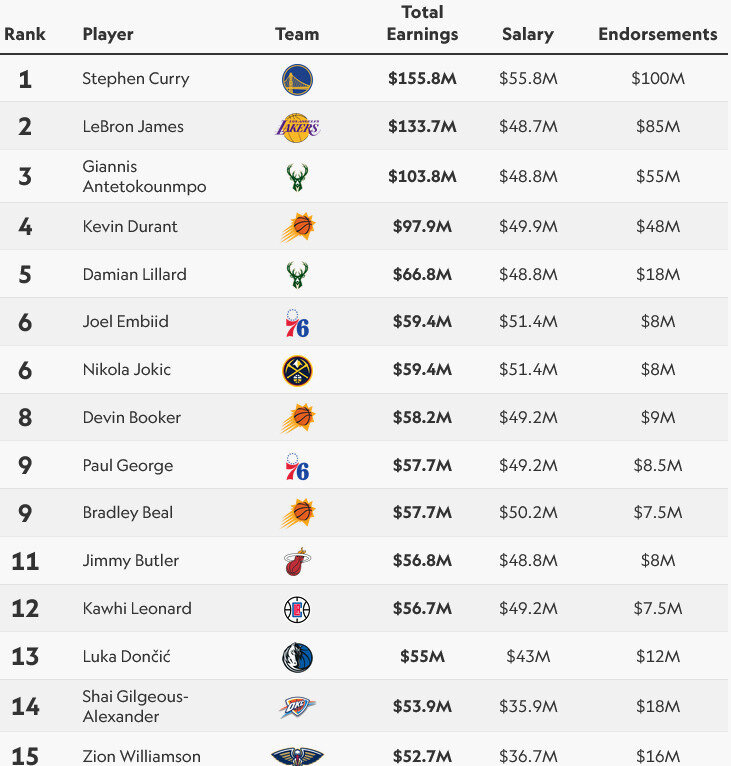Click the Clippers logo beside Kawhi Leonard
The width and height of the screenshot is (731, 766).
(x=297, y=609)
